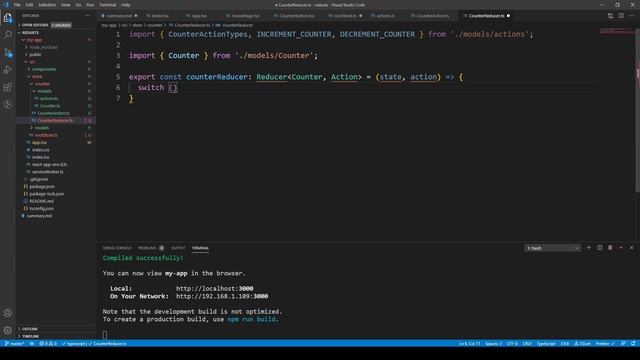This screenshot has width=640, height=360.
Task: Open the Run and Debug view
Action: [x=8, y=70]
